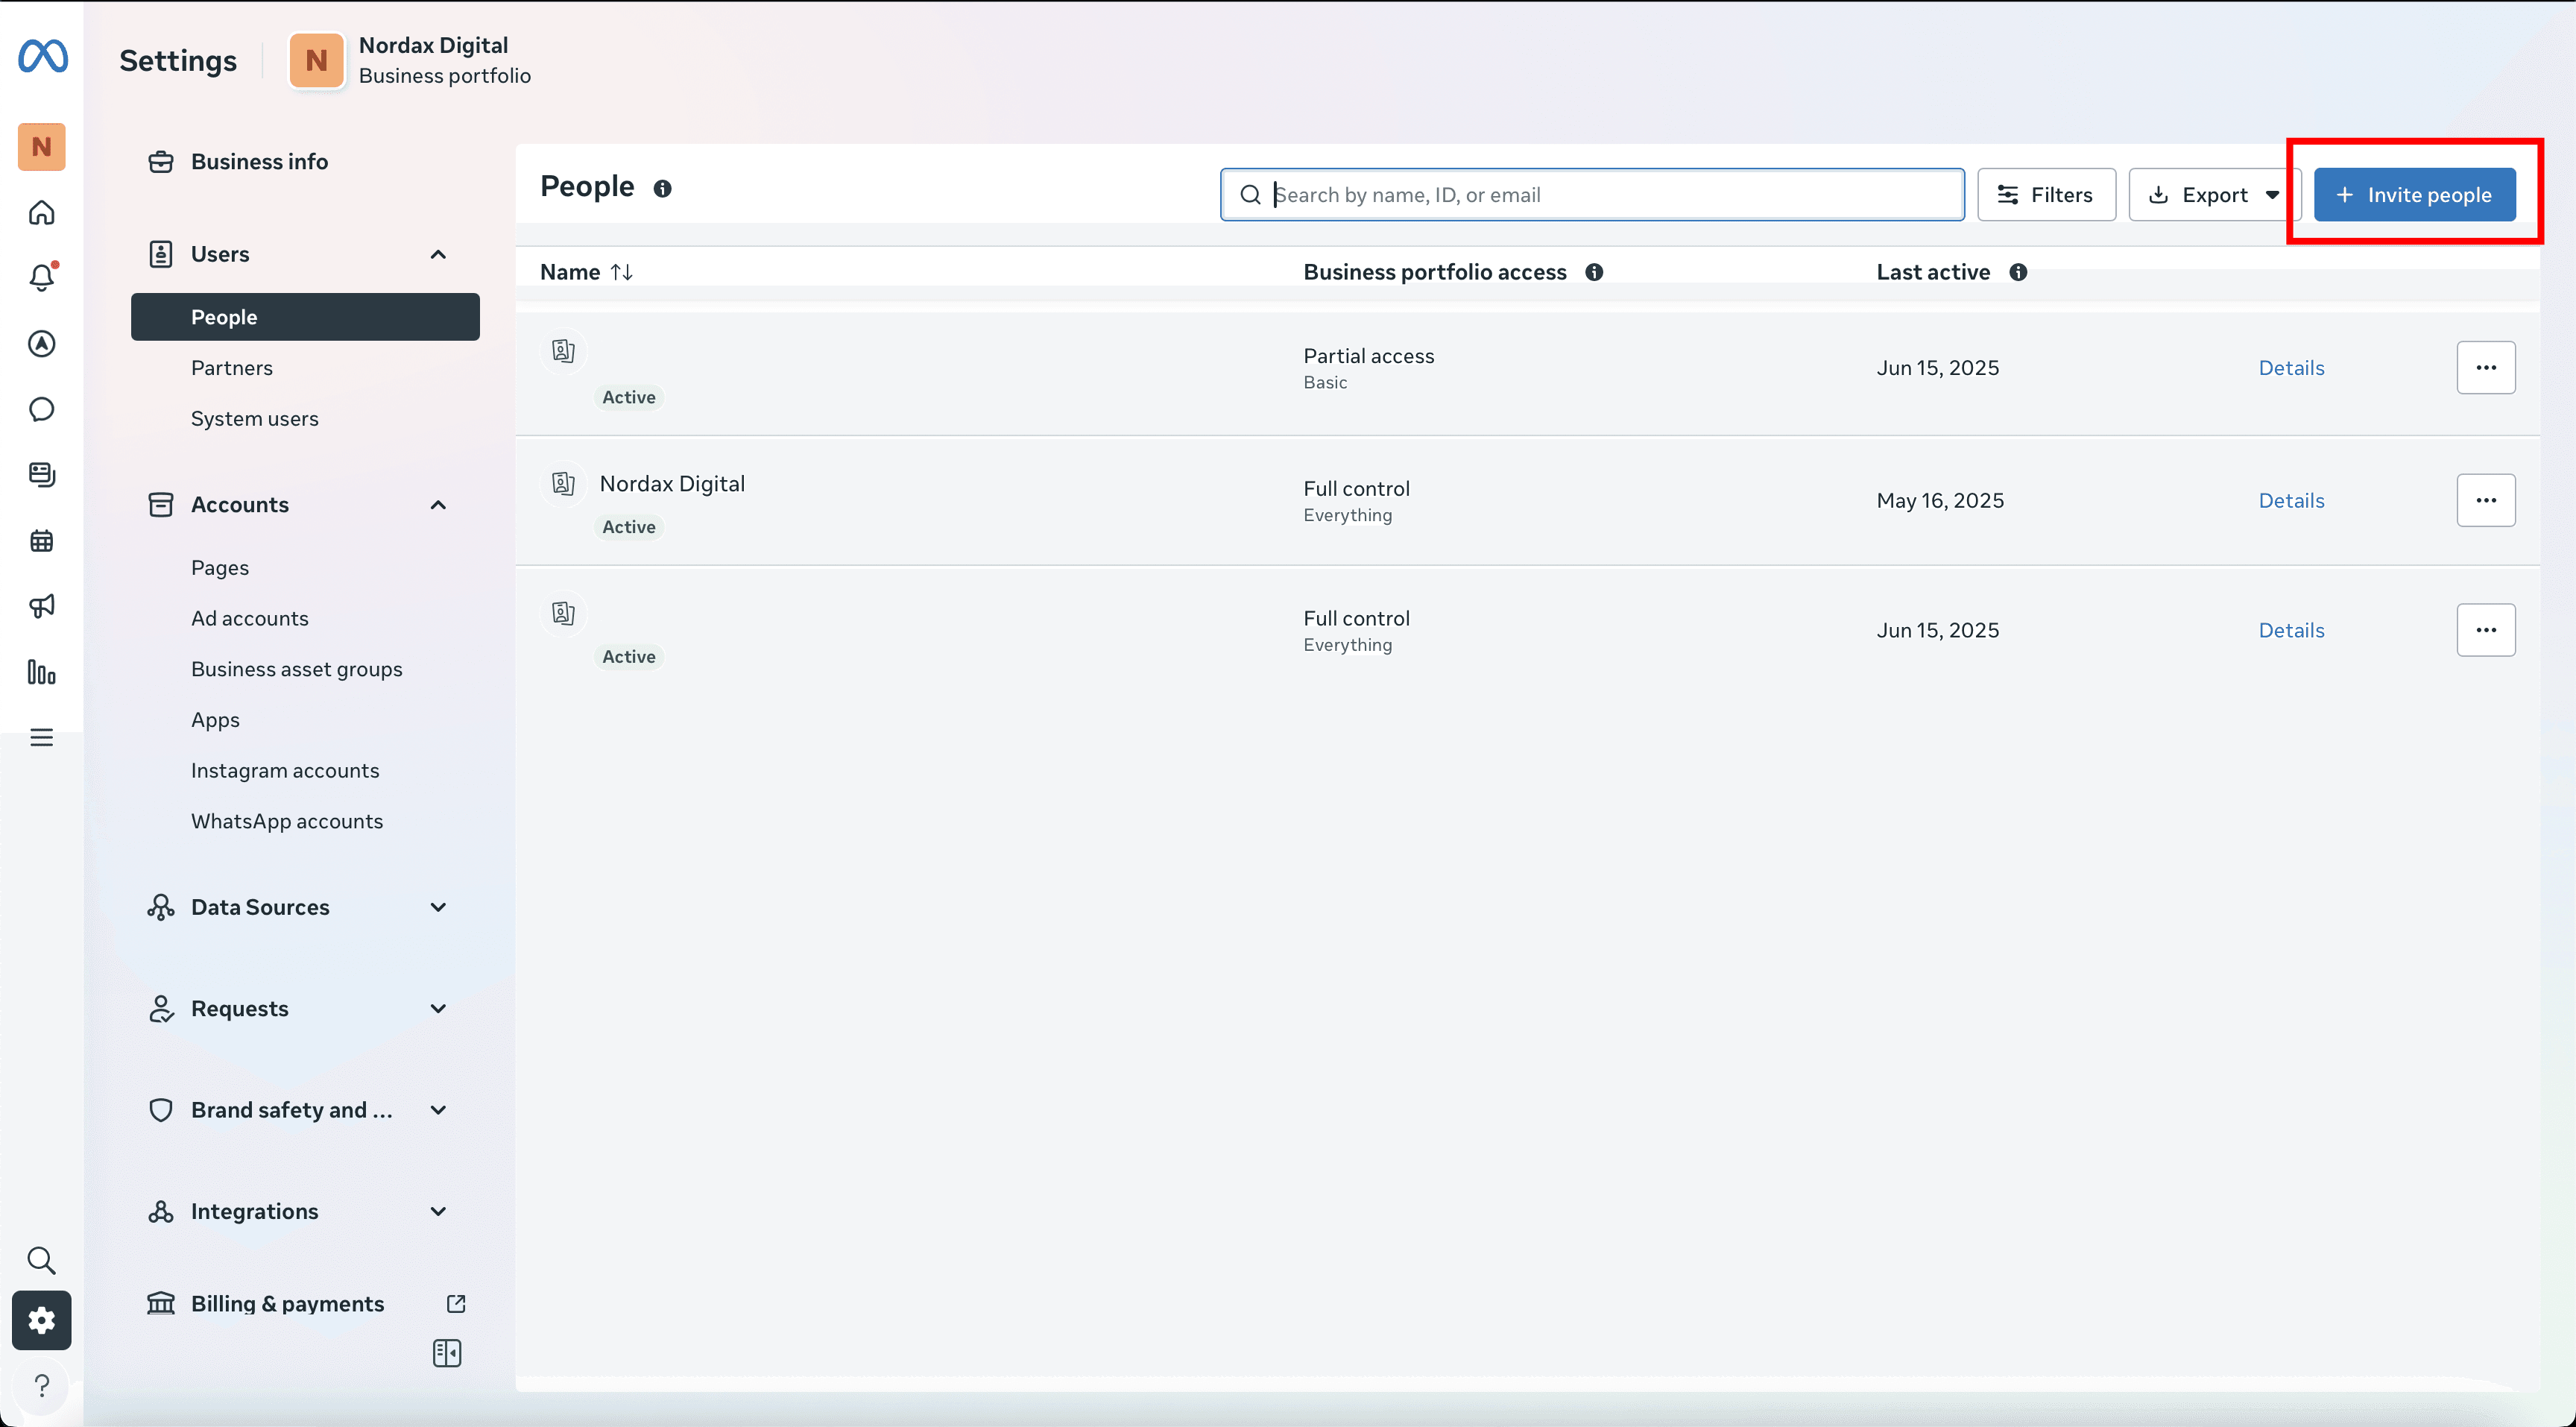The width and height of the screenshot is (2576, 1427).
Task: Open the help question mark icon
Action: tap(42, 1386)
